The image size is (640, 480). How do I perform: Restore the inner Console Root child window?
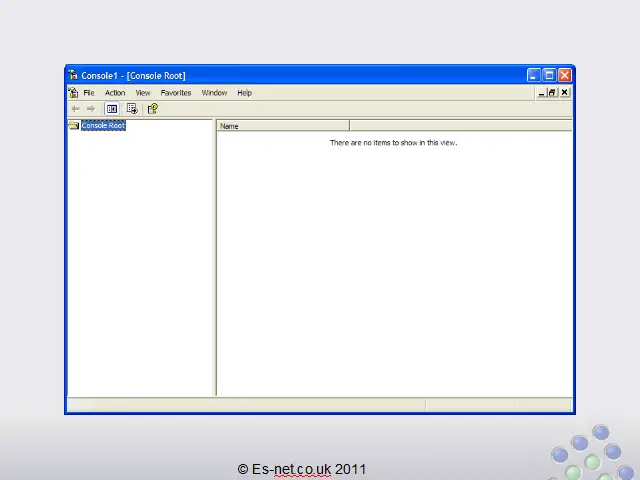coord(552,93)
